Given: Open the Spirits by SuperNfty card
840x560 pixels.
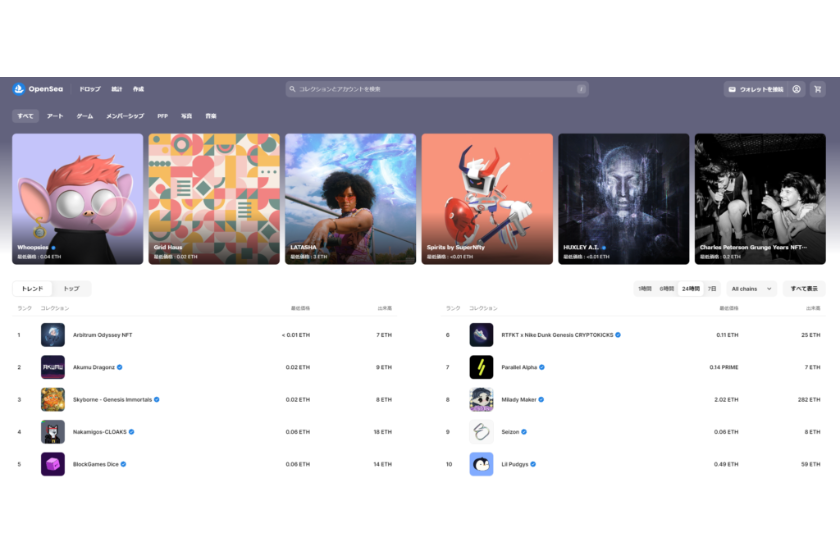Looking at the screenshot, I should (487, 199).
